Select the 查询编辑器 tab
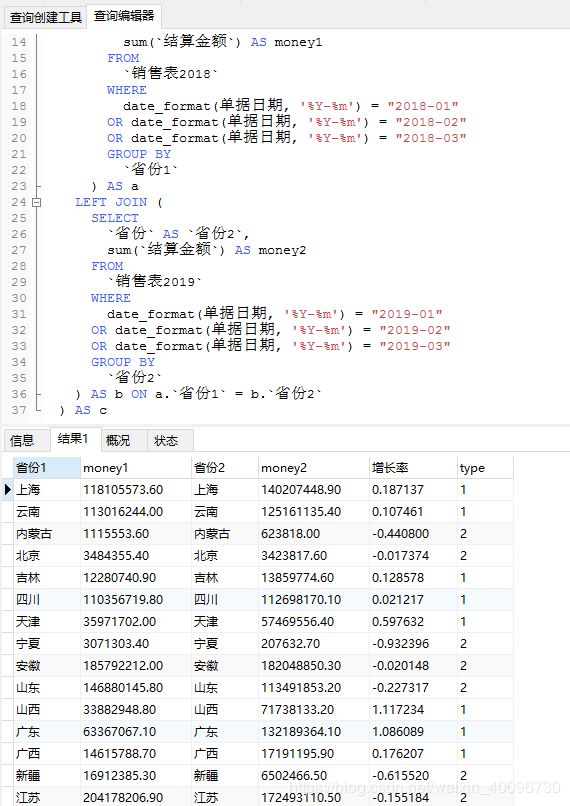 (124, 16)
